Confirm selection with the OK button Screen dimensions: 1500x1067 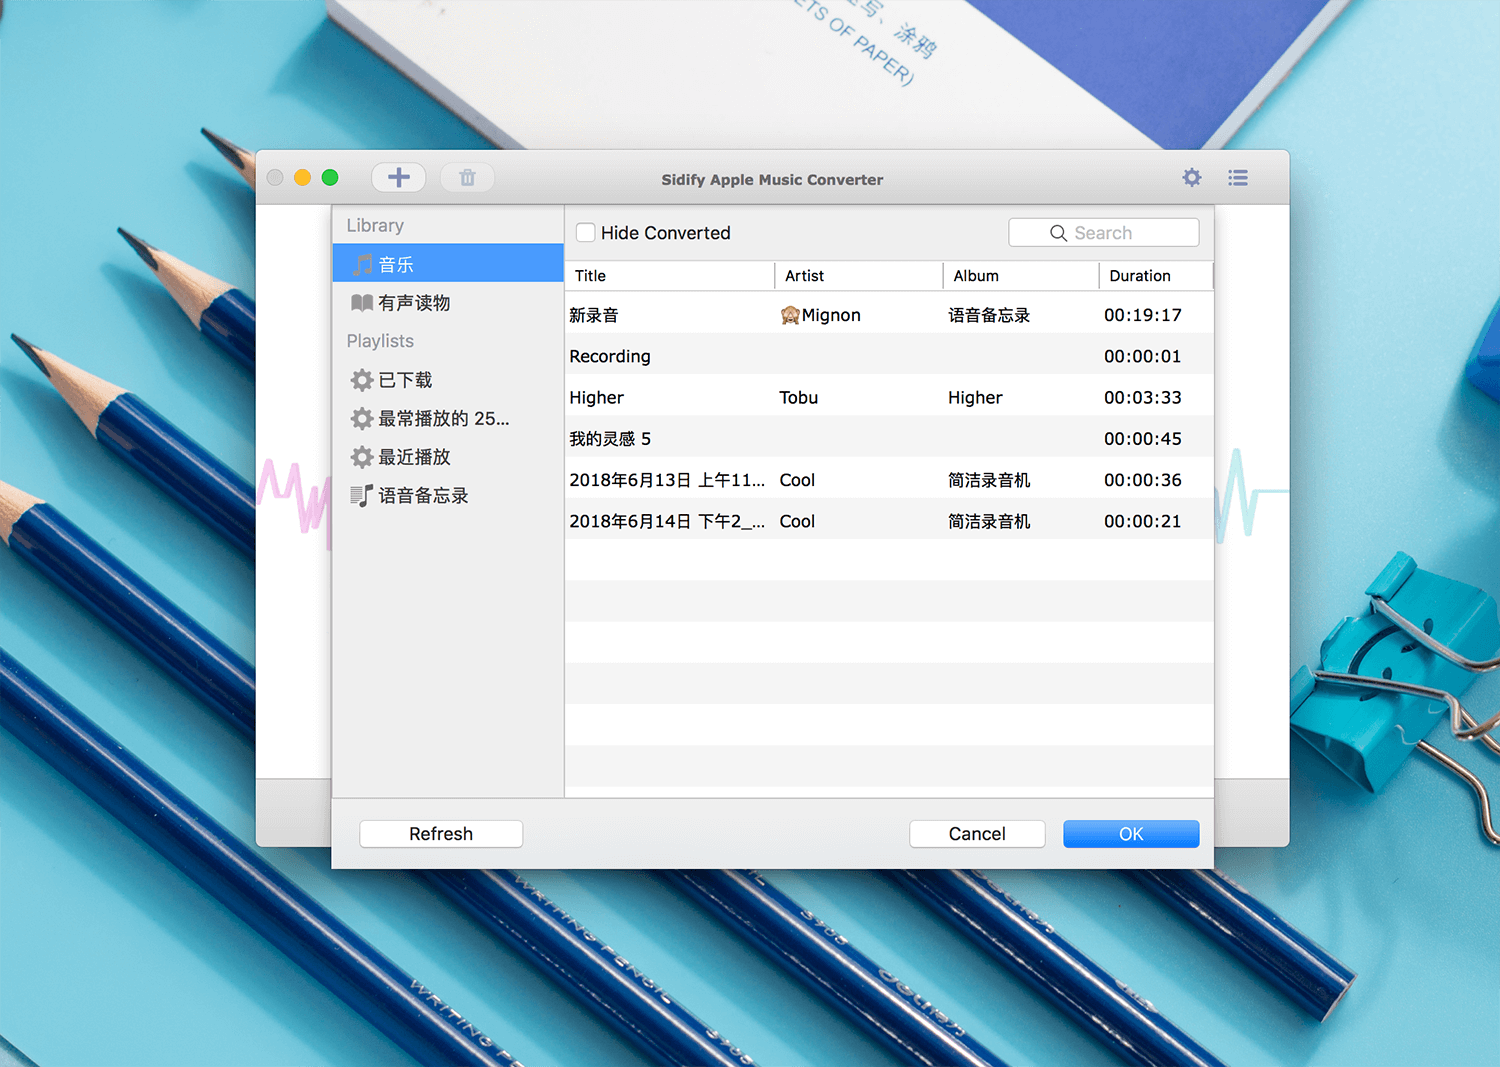[1131, 834]
